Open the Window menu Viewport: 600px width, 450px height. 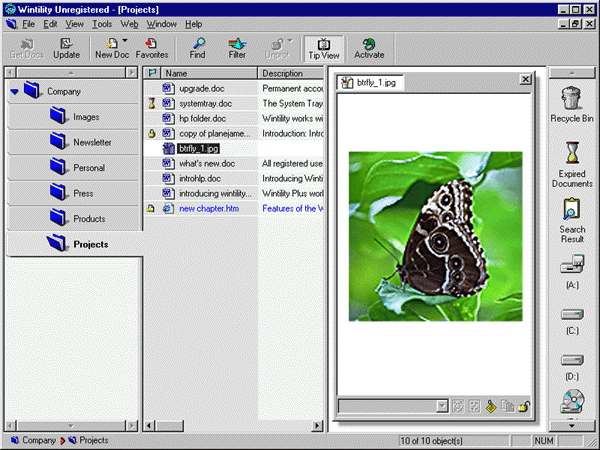pyautogui.click(x=163, y=23)
